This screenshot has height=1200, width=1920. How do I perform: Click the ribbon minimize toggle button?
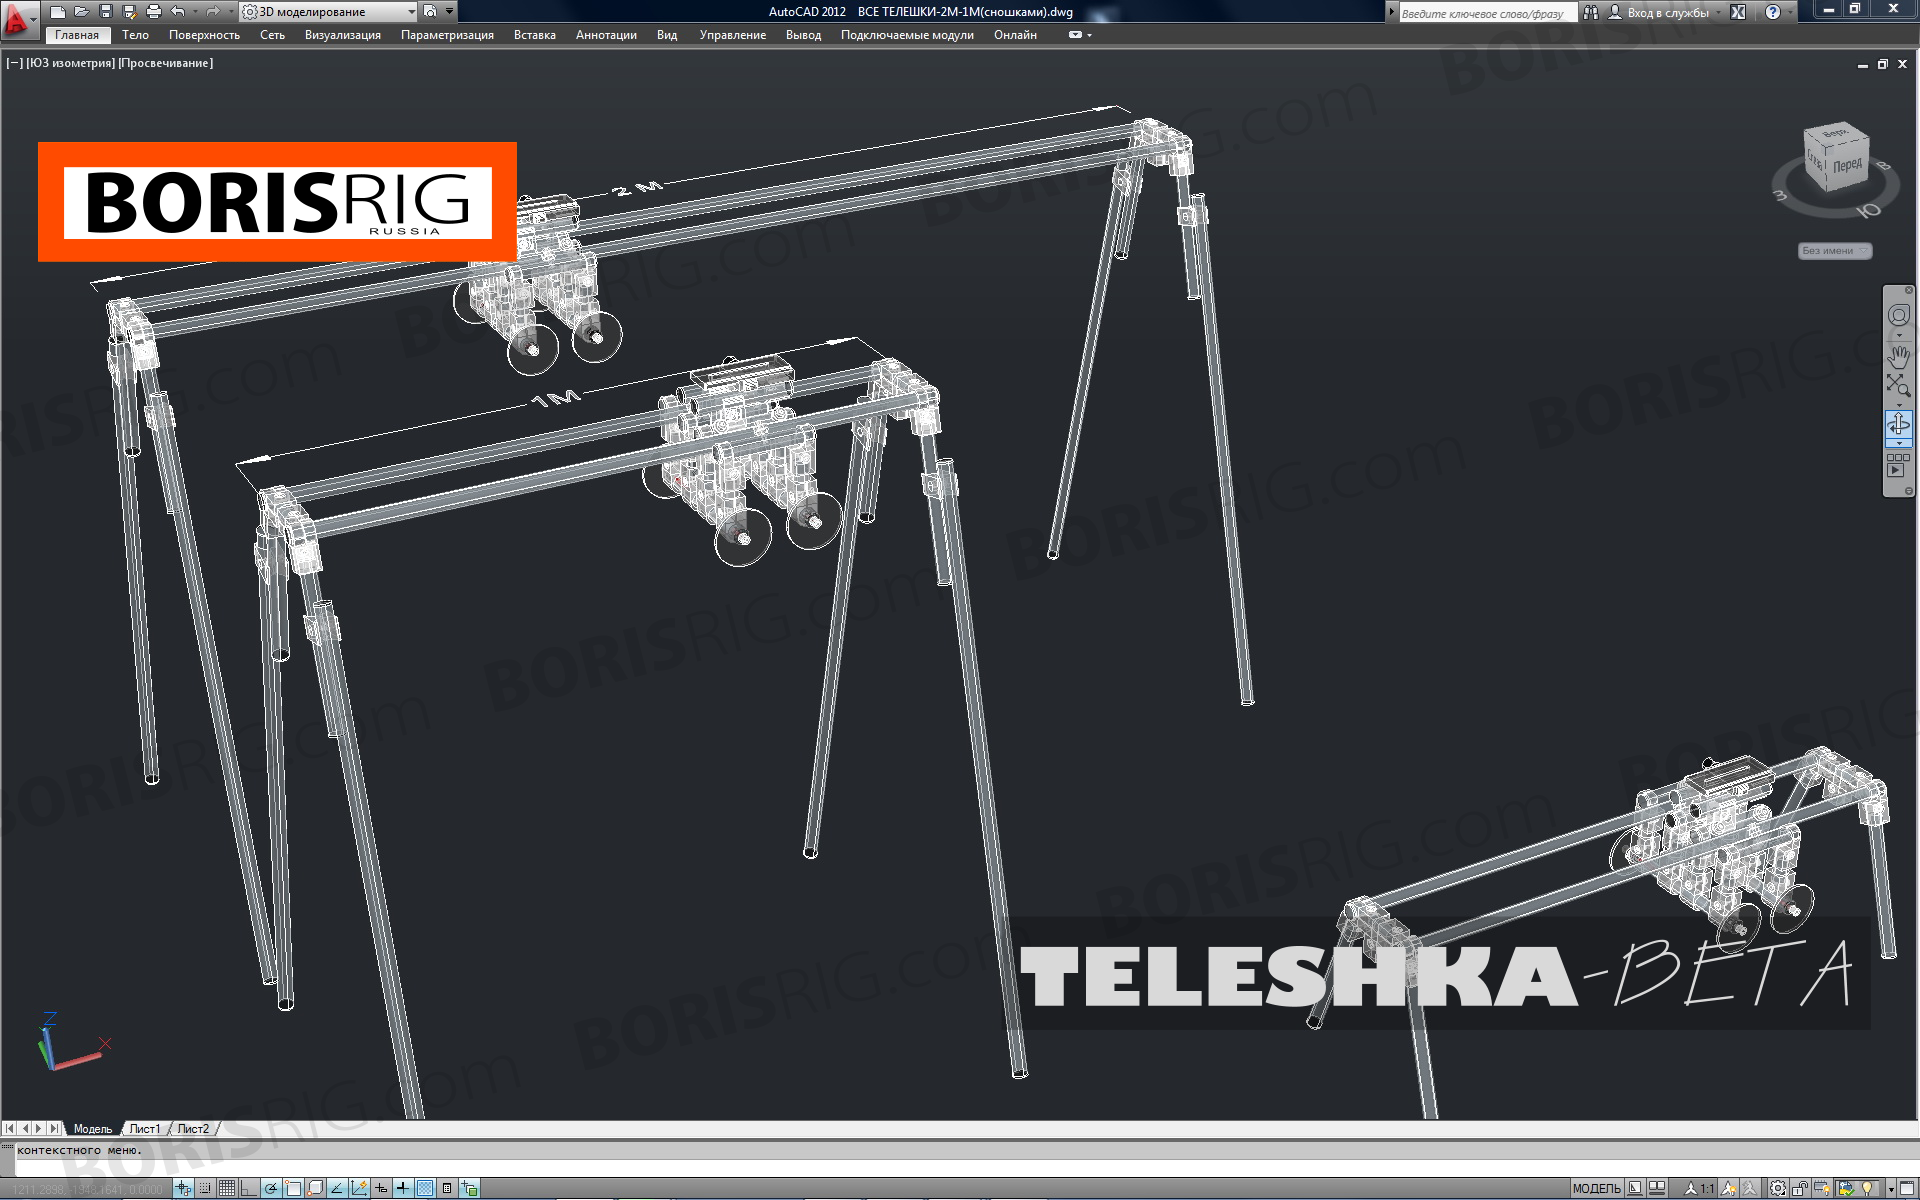pyautogui.click(x=1075, y=35)
